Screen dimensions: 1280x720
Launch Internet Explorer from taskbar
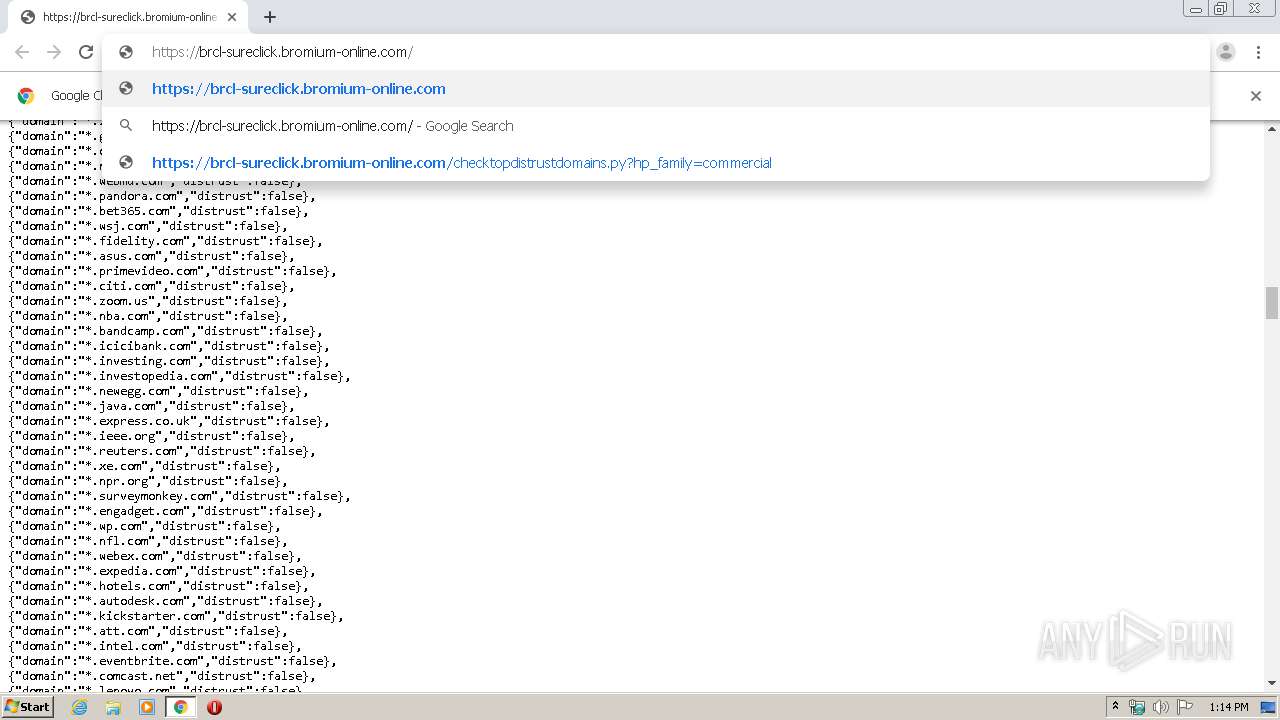point(79,707)
